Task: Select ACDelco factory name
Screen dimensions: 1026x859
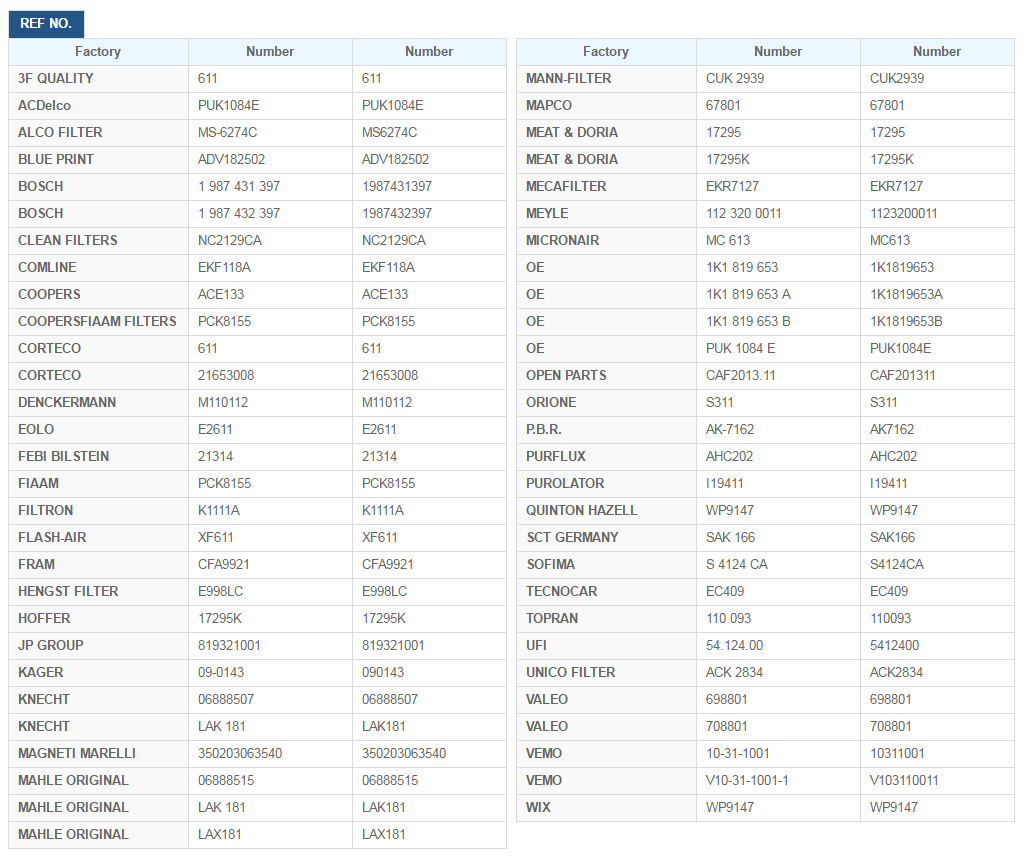Action: coord(44,105)
